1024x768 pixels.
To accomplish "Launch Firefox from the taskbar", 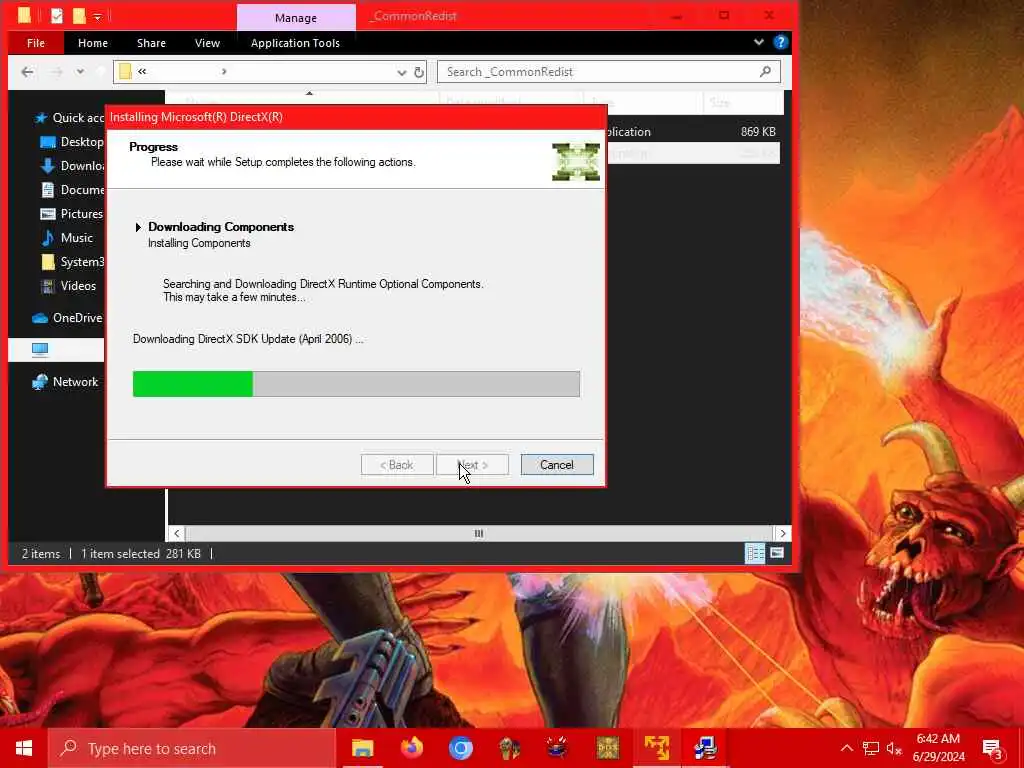I will click(x=411, y=748).
